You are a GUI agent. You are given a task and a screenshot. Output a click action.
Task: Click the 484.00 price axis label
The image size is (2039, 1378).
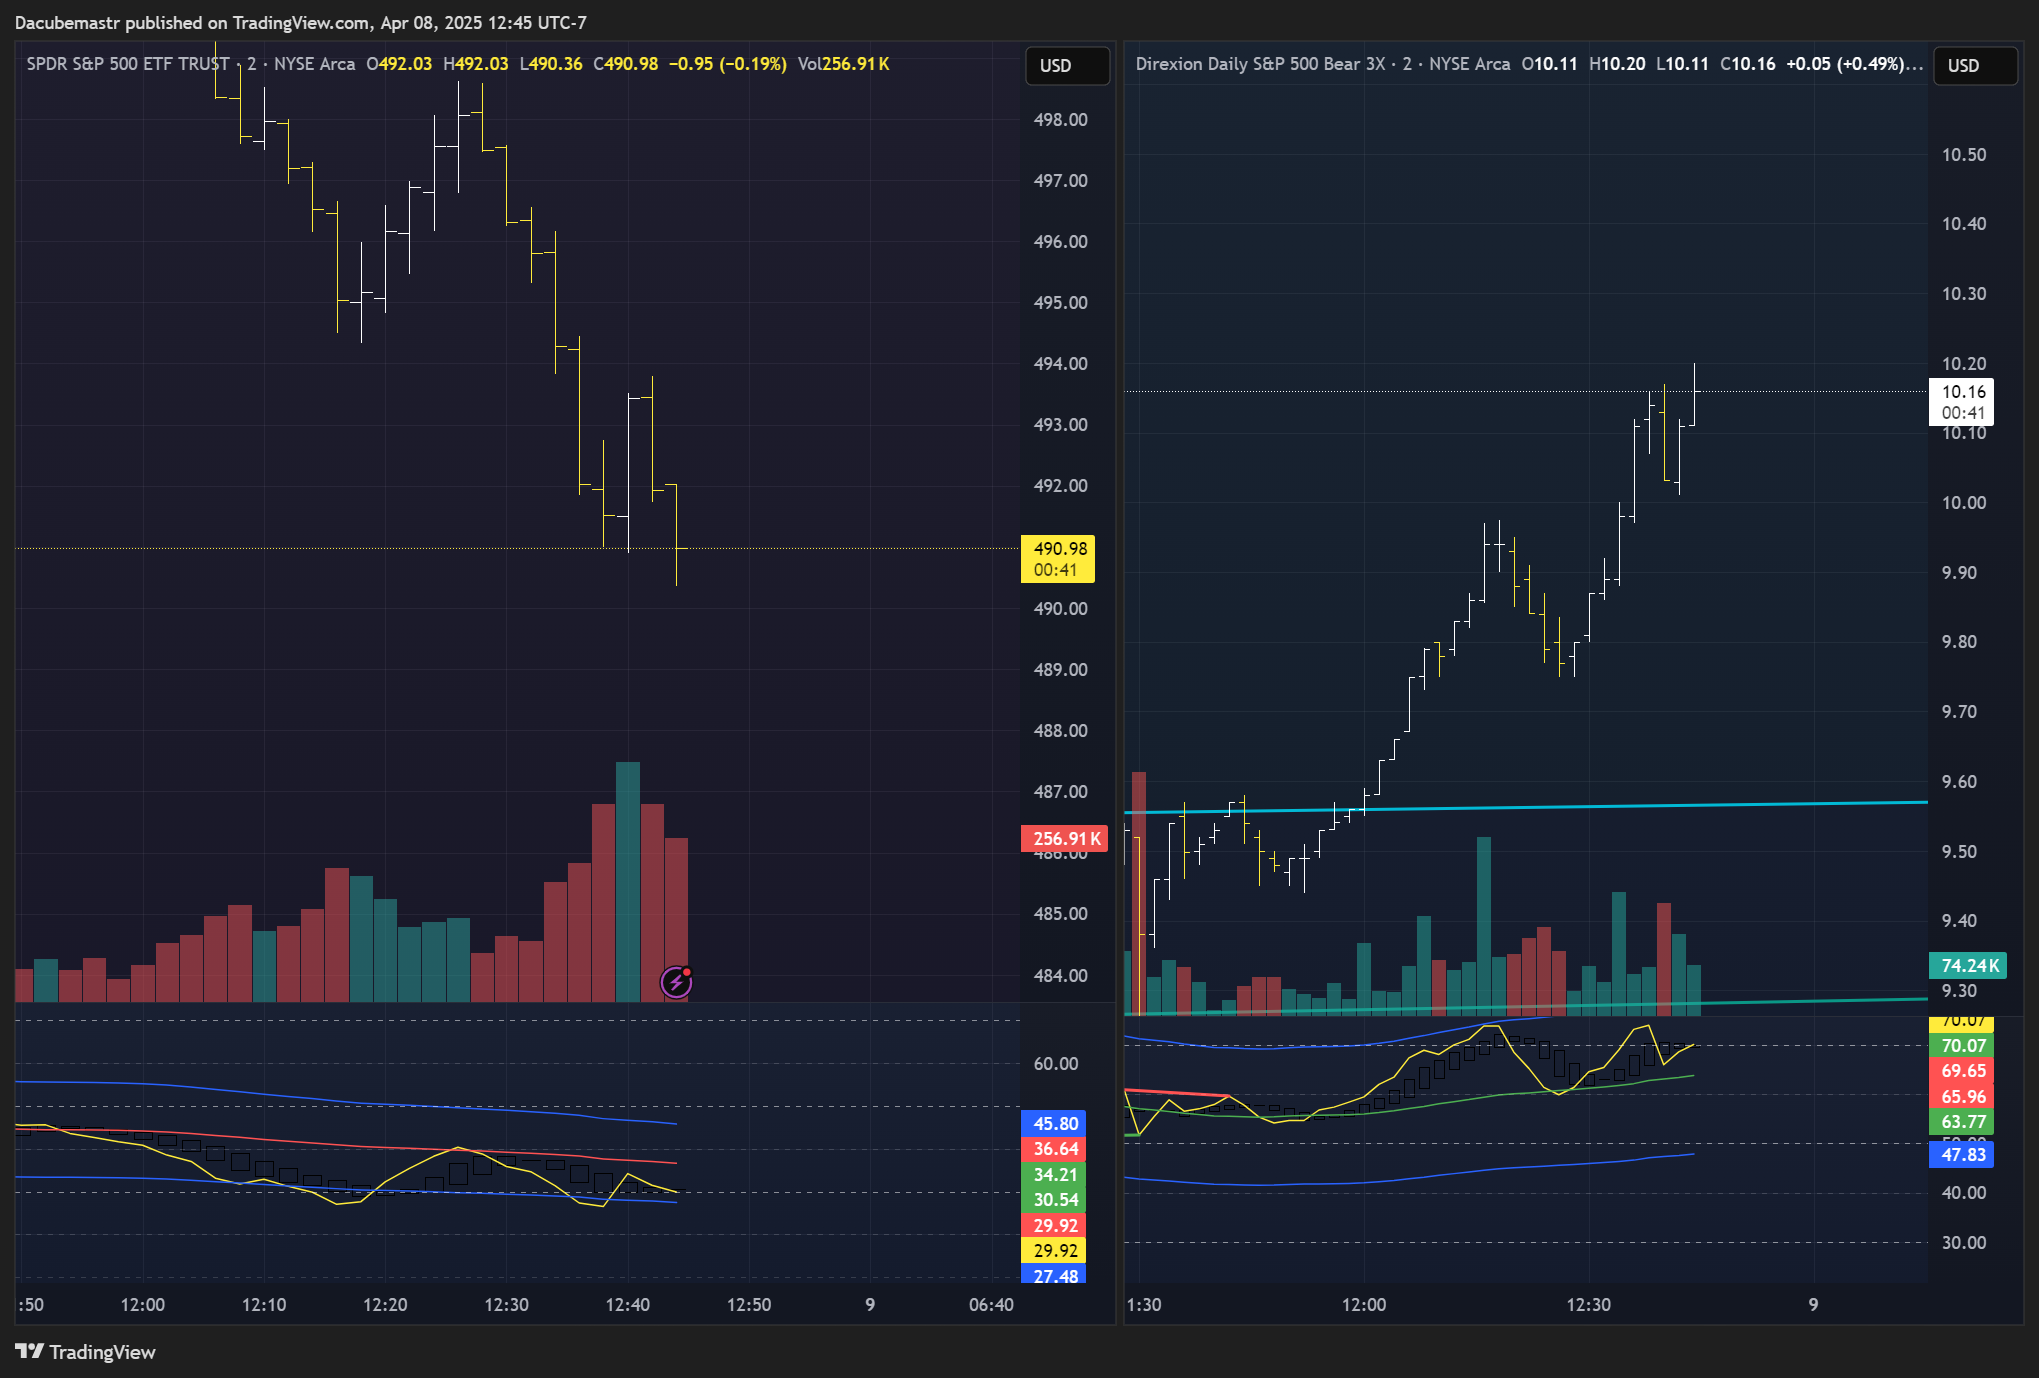pyautogui.click(x=1060, y=976)
